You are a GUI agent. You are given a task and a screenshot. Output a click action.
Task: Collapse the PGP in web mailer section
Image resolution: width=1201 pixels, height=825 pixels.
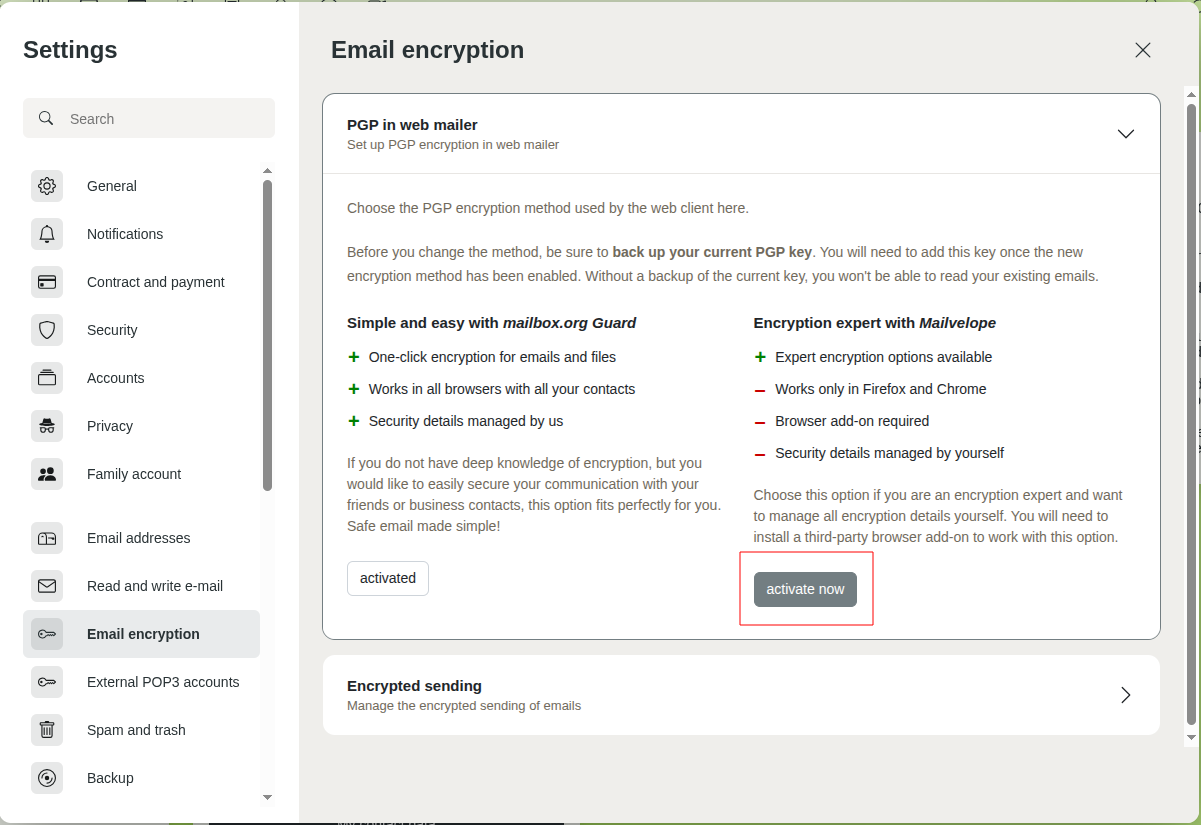pos(1126,133)
